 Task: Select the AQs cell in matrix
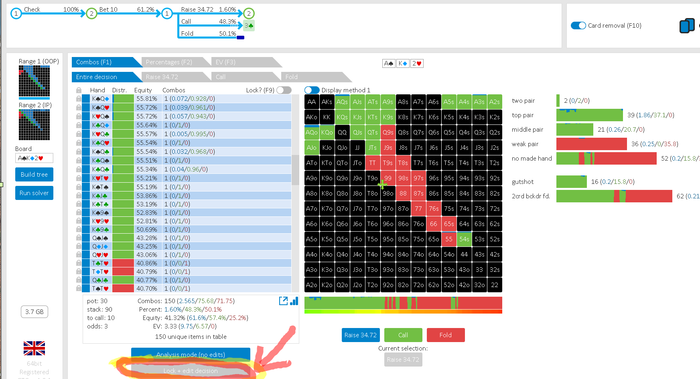pyautogui.click(x=342, y=102)
